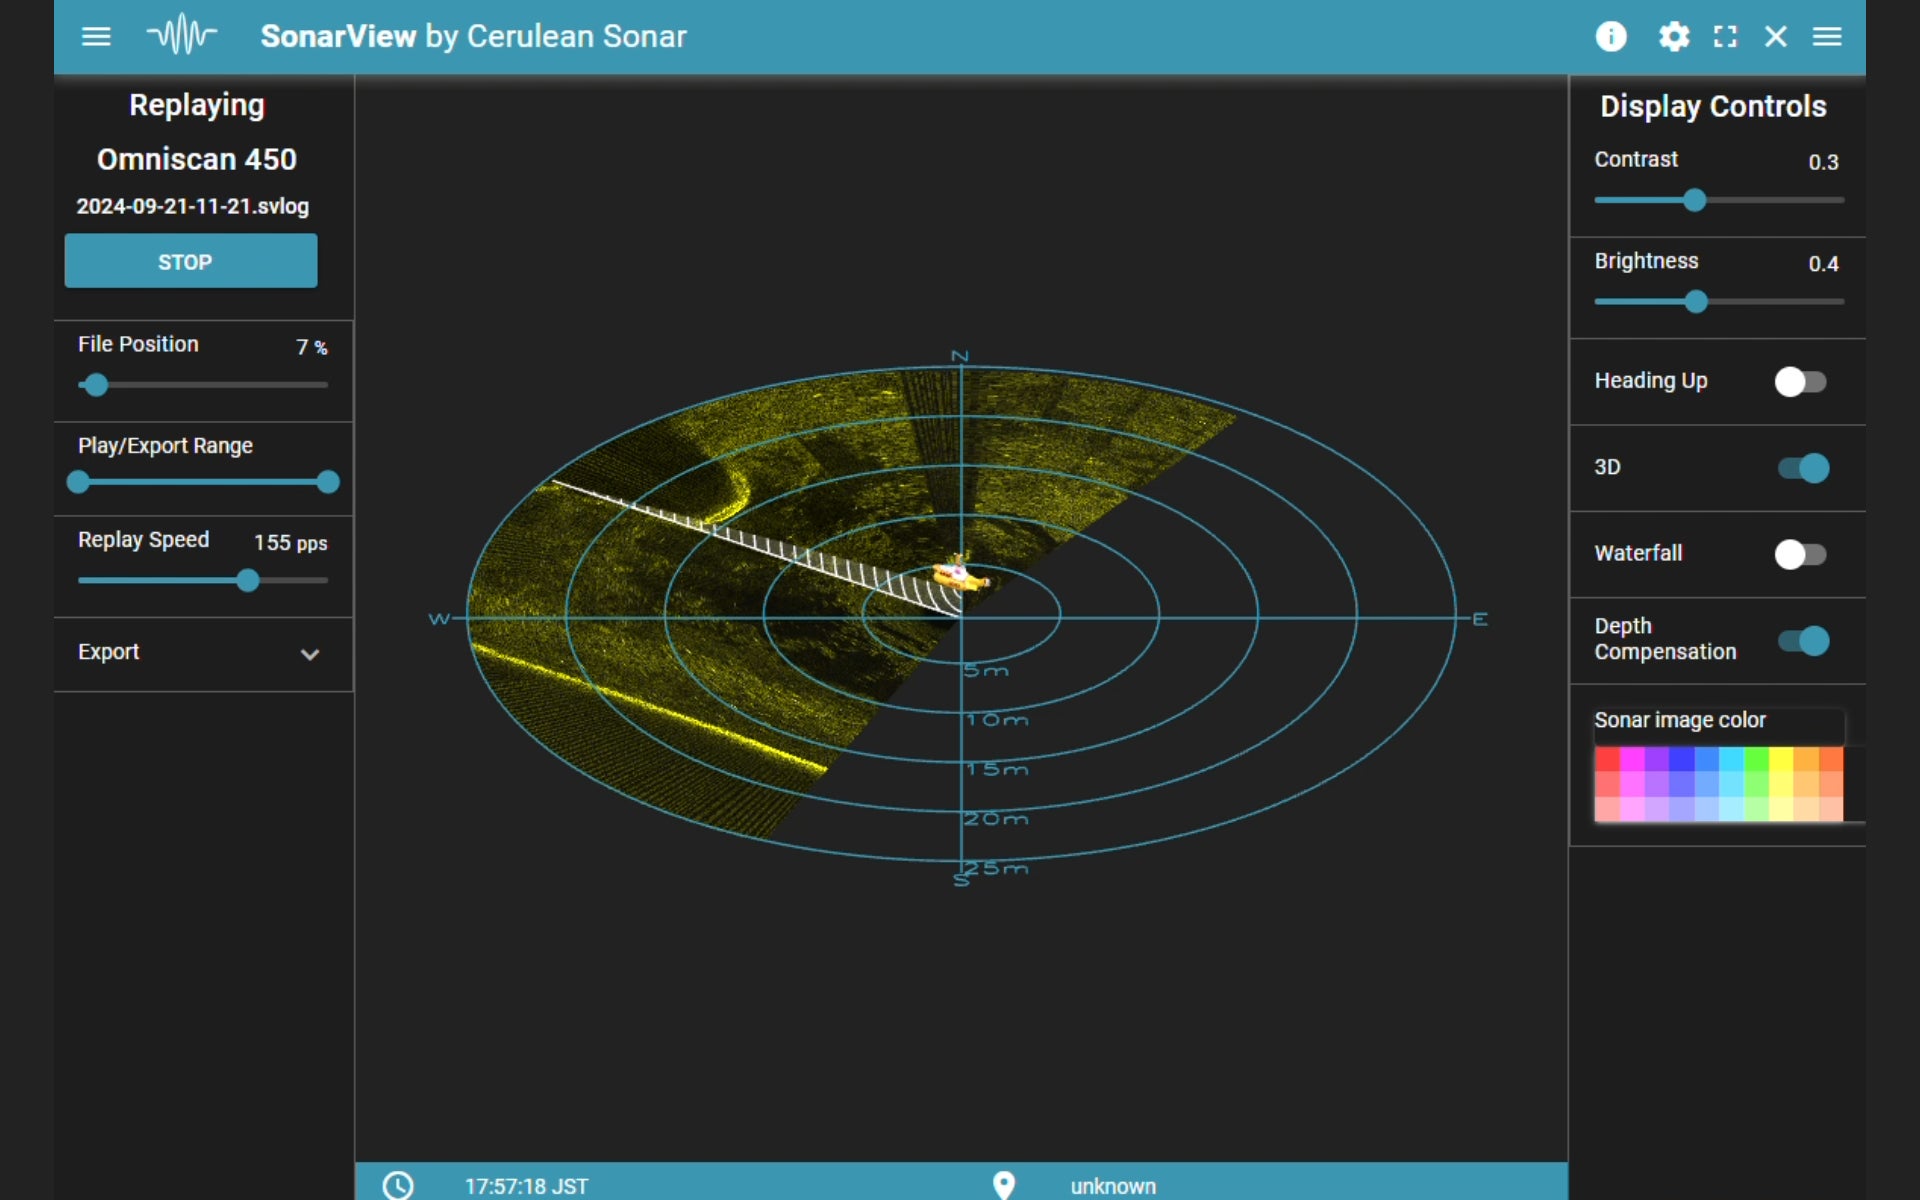Image resolution: width=1920 pixels, height=1200 pixels.
Task: Click the Cerulean waveform logo icon
Action: [x=182, y=36]
